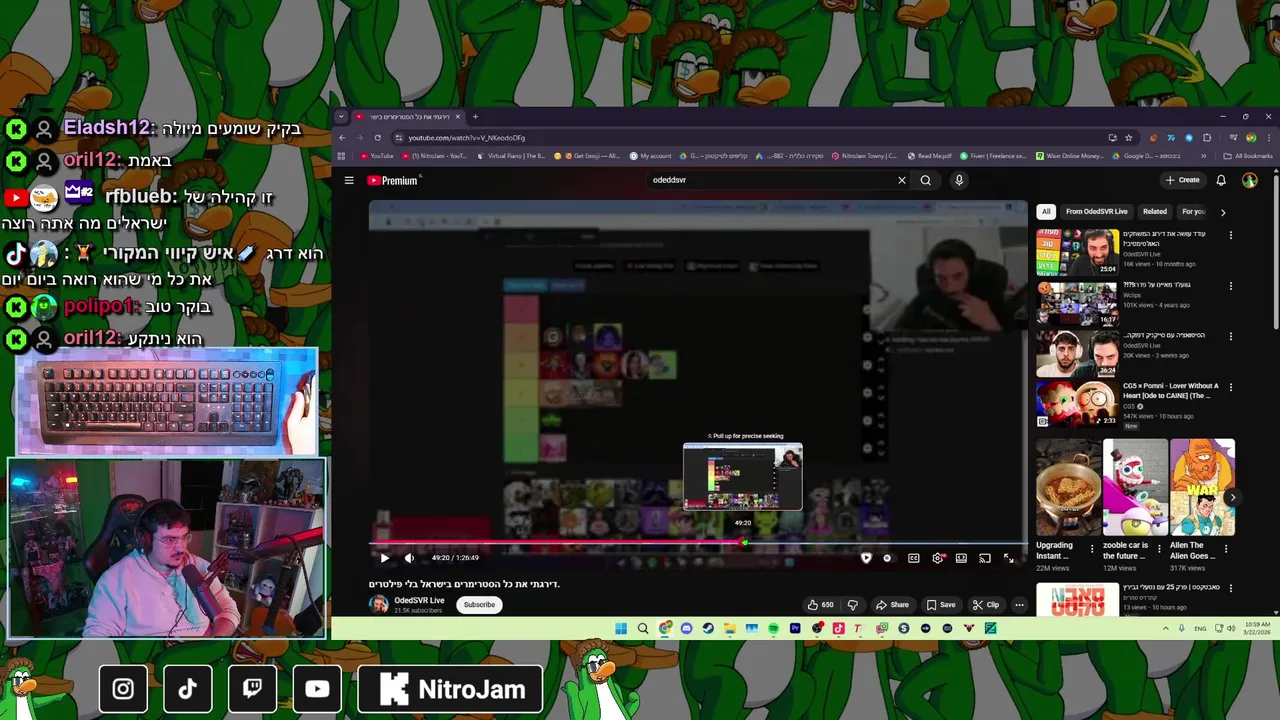Dislike the video
The image size is (1280, 720).
pyautogui.click(x=853, y=605)
